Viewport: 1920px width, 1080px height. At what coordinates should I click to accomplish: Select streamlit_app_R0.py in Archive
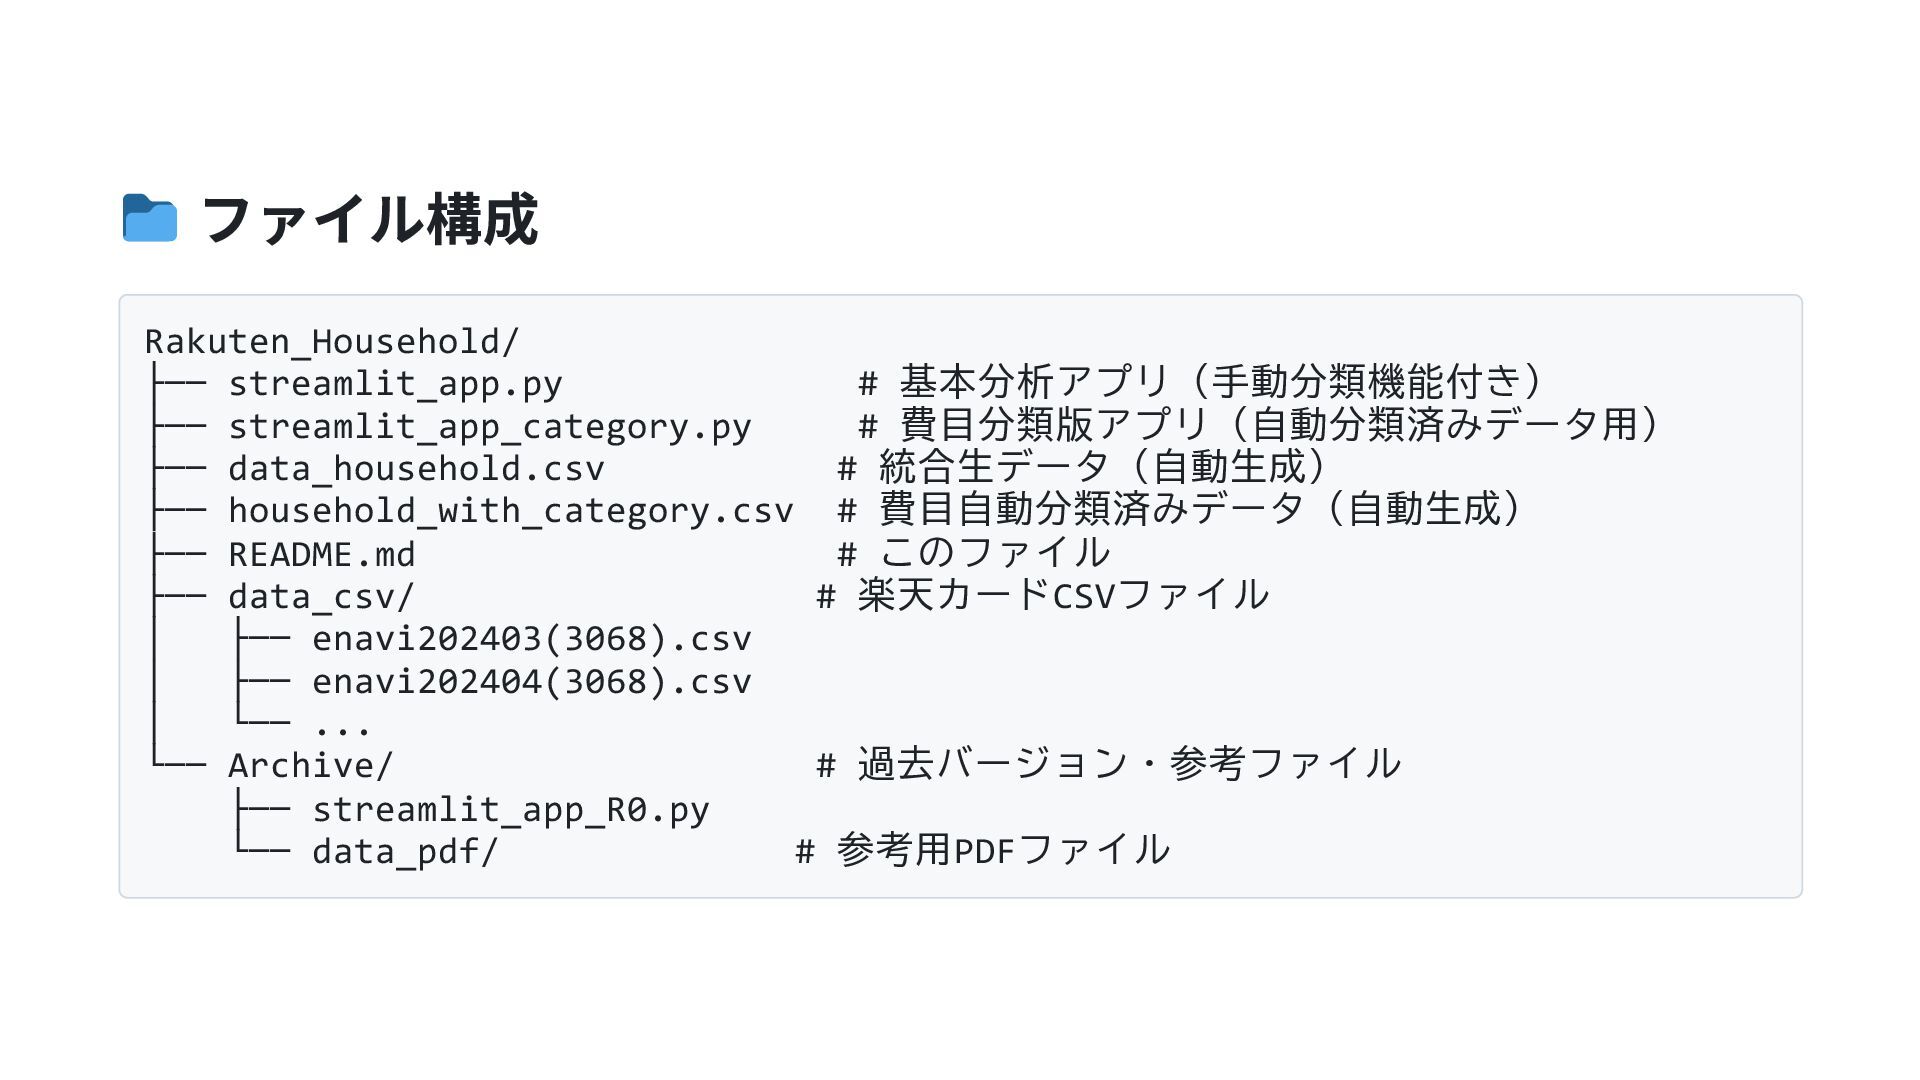(511, 809)
